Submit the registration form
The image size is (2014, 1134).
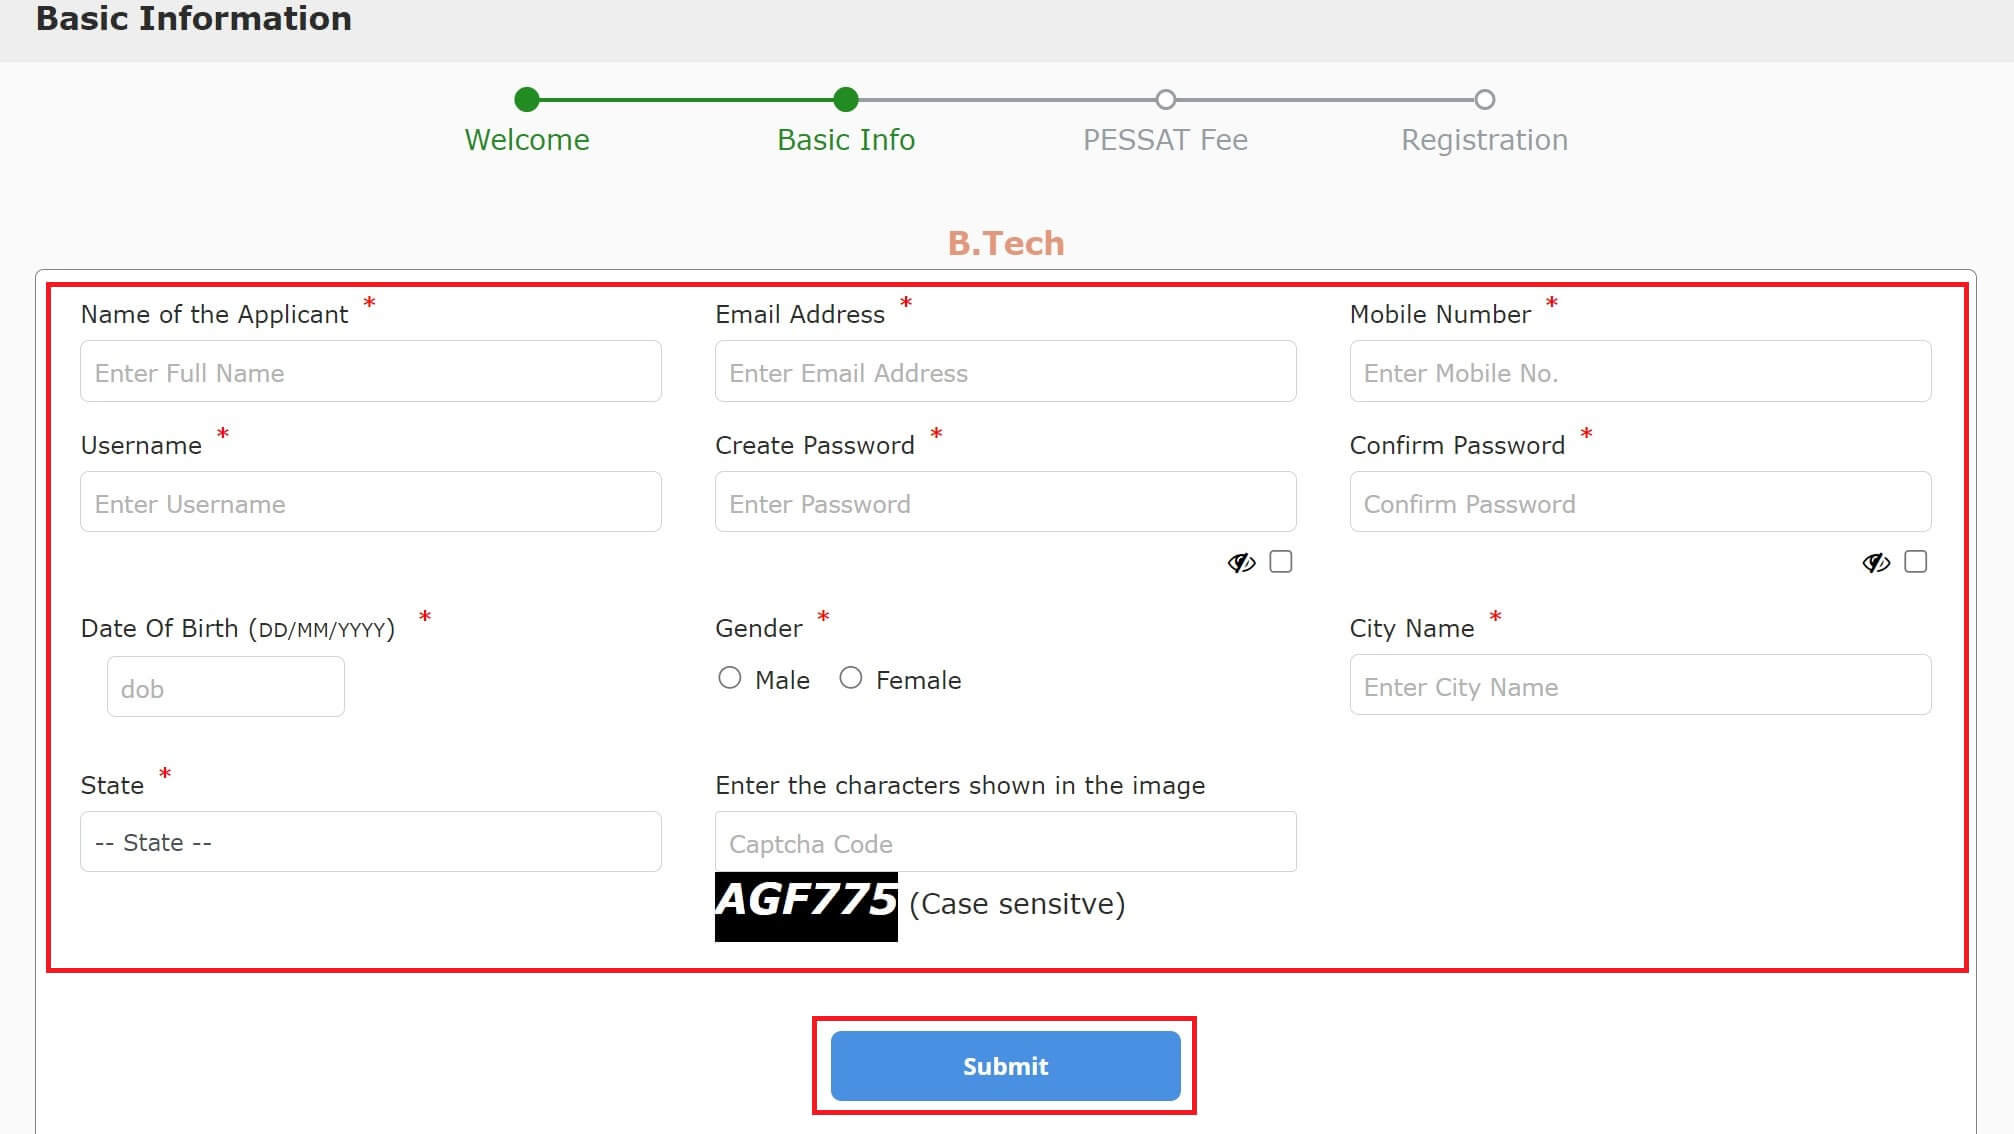pos(1005,1066)
